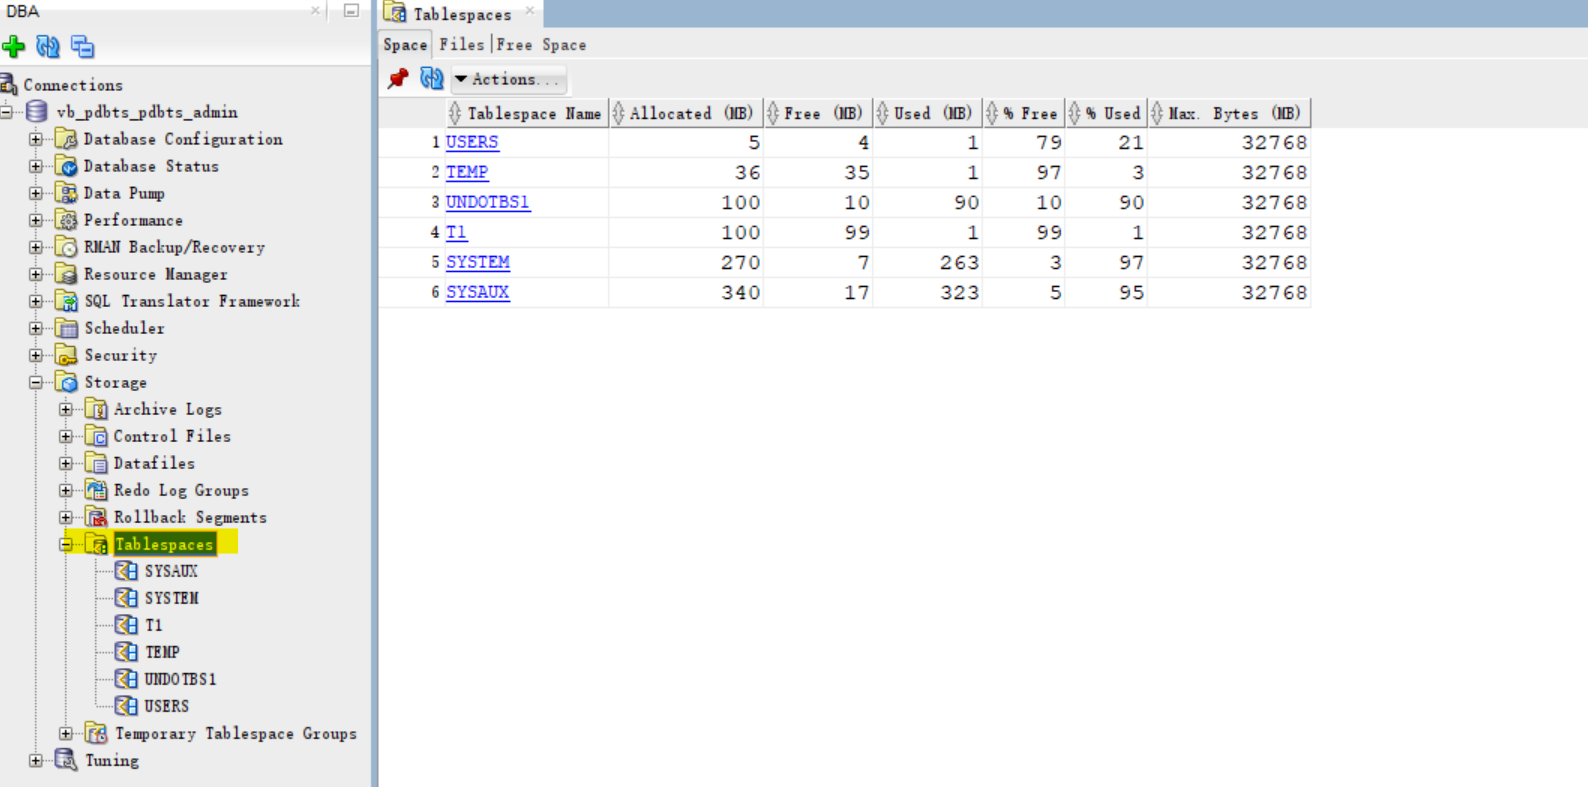
Task: Select the Connections root node
Action: pyautogui.click(x=73, y=85)
